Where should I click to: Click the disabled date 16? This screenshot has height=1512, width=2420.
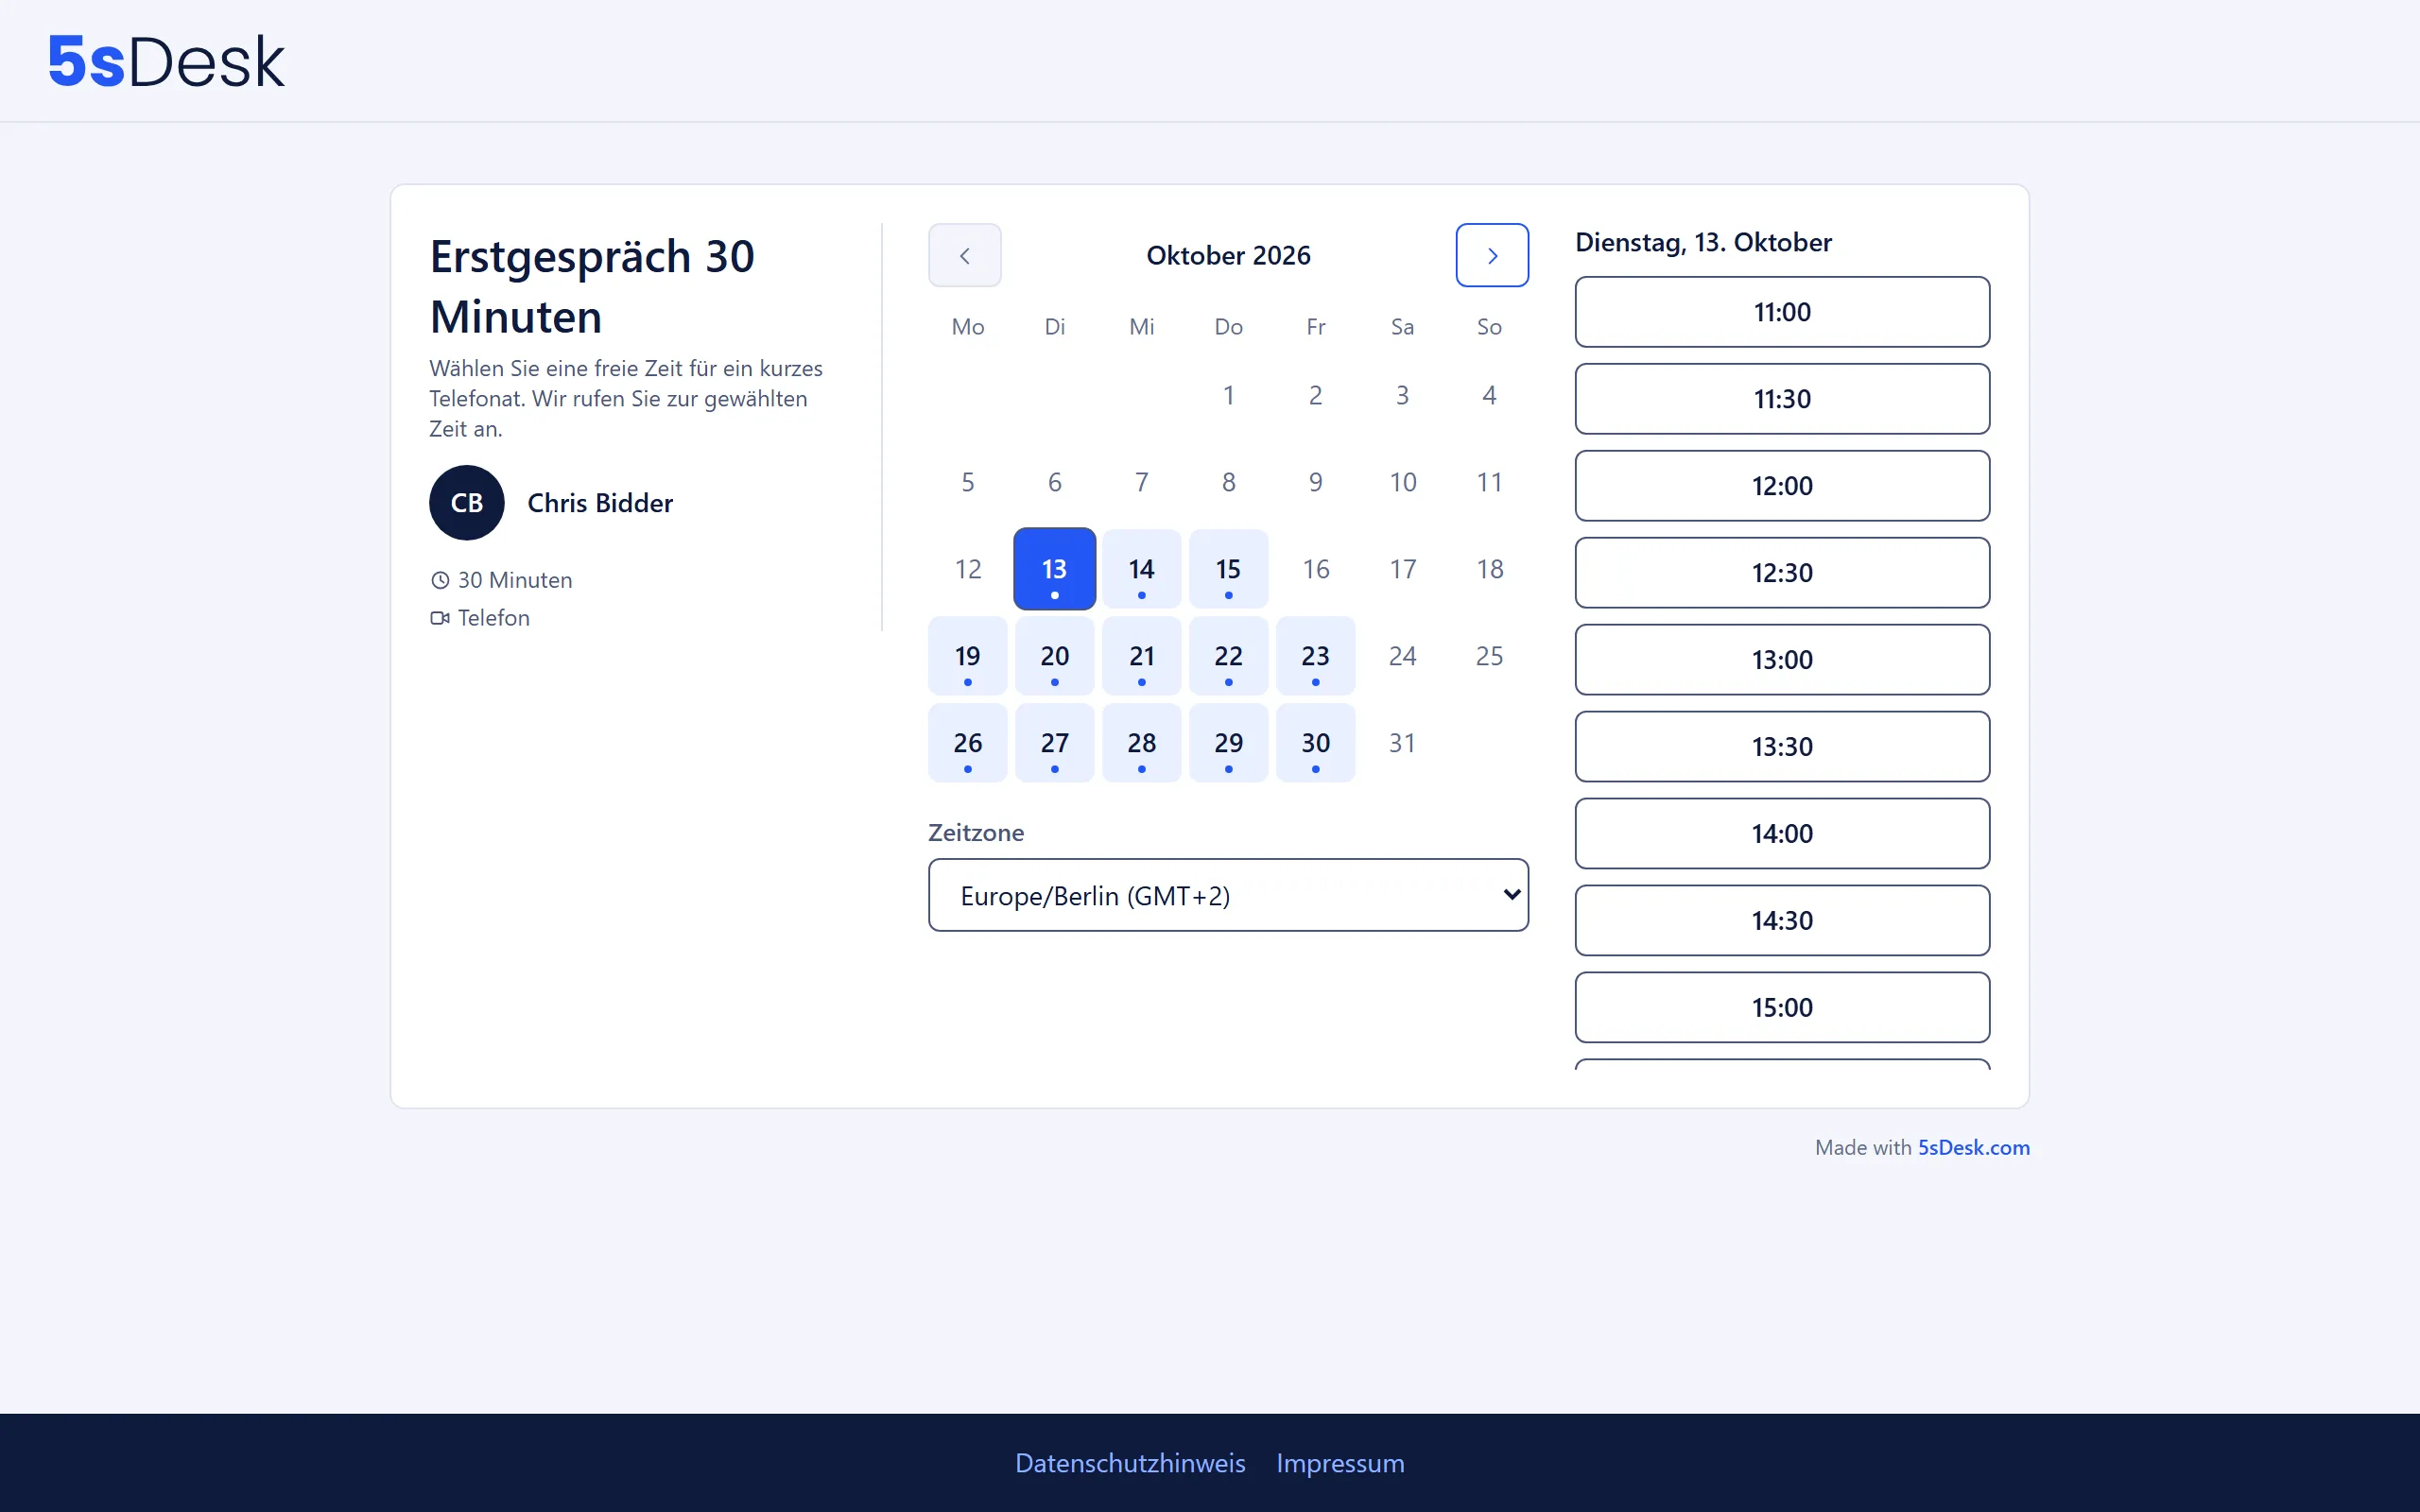[1315, 569]
